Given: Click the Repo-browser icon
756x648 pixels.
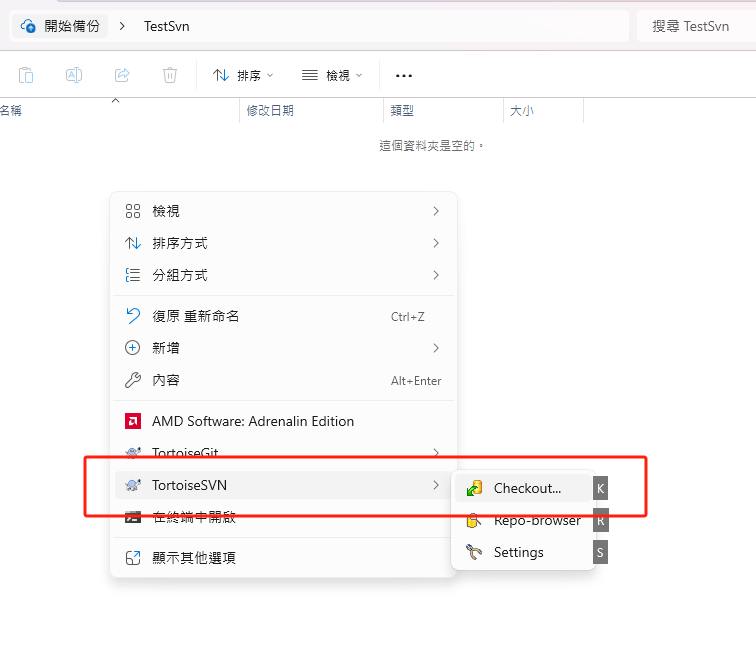Looking at the screenshot, I should pyautogui.click(x=474, y=521).
